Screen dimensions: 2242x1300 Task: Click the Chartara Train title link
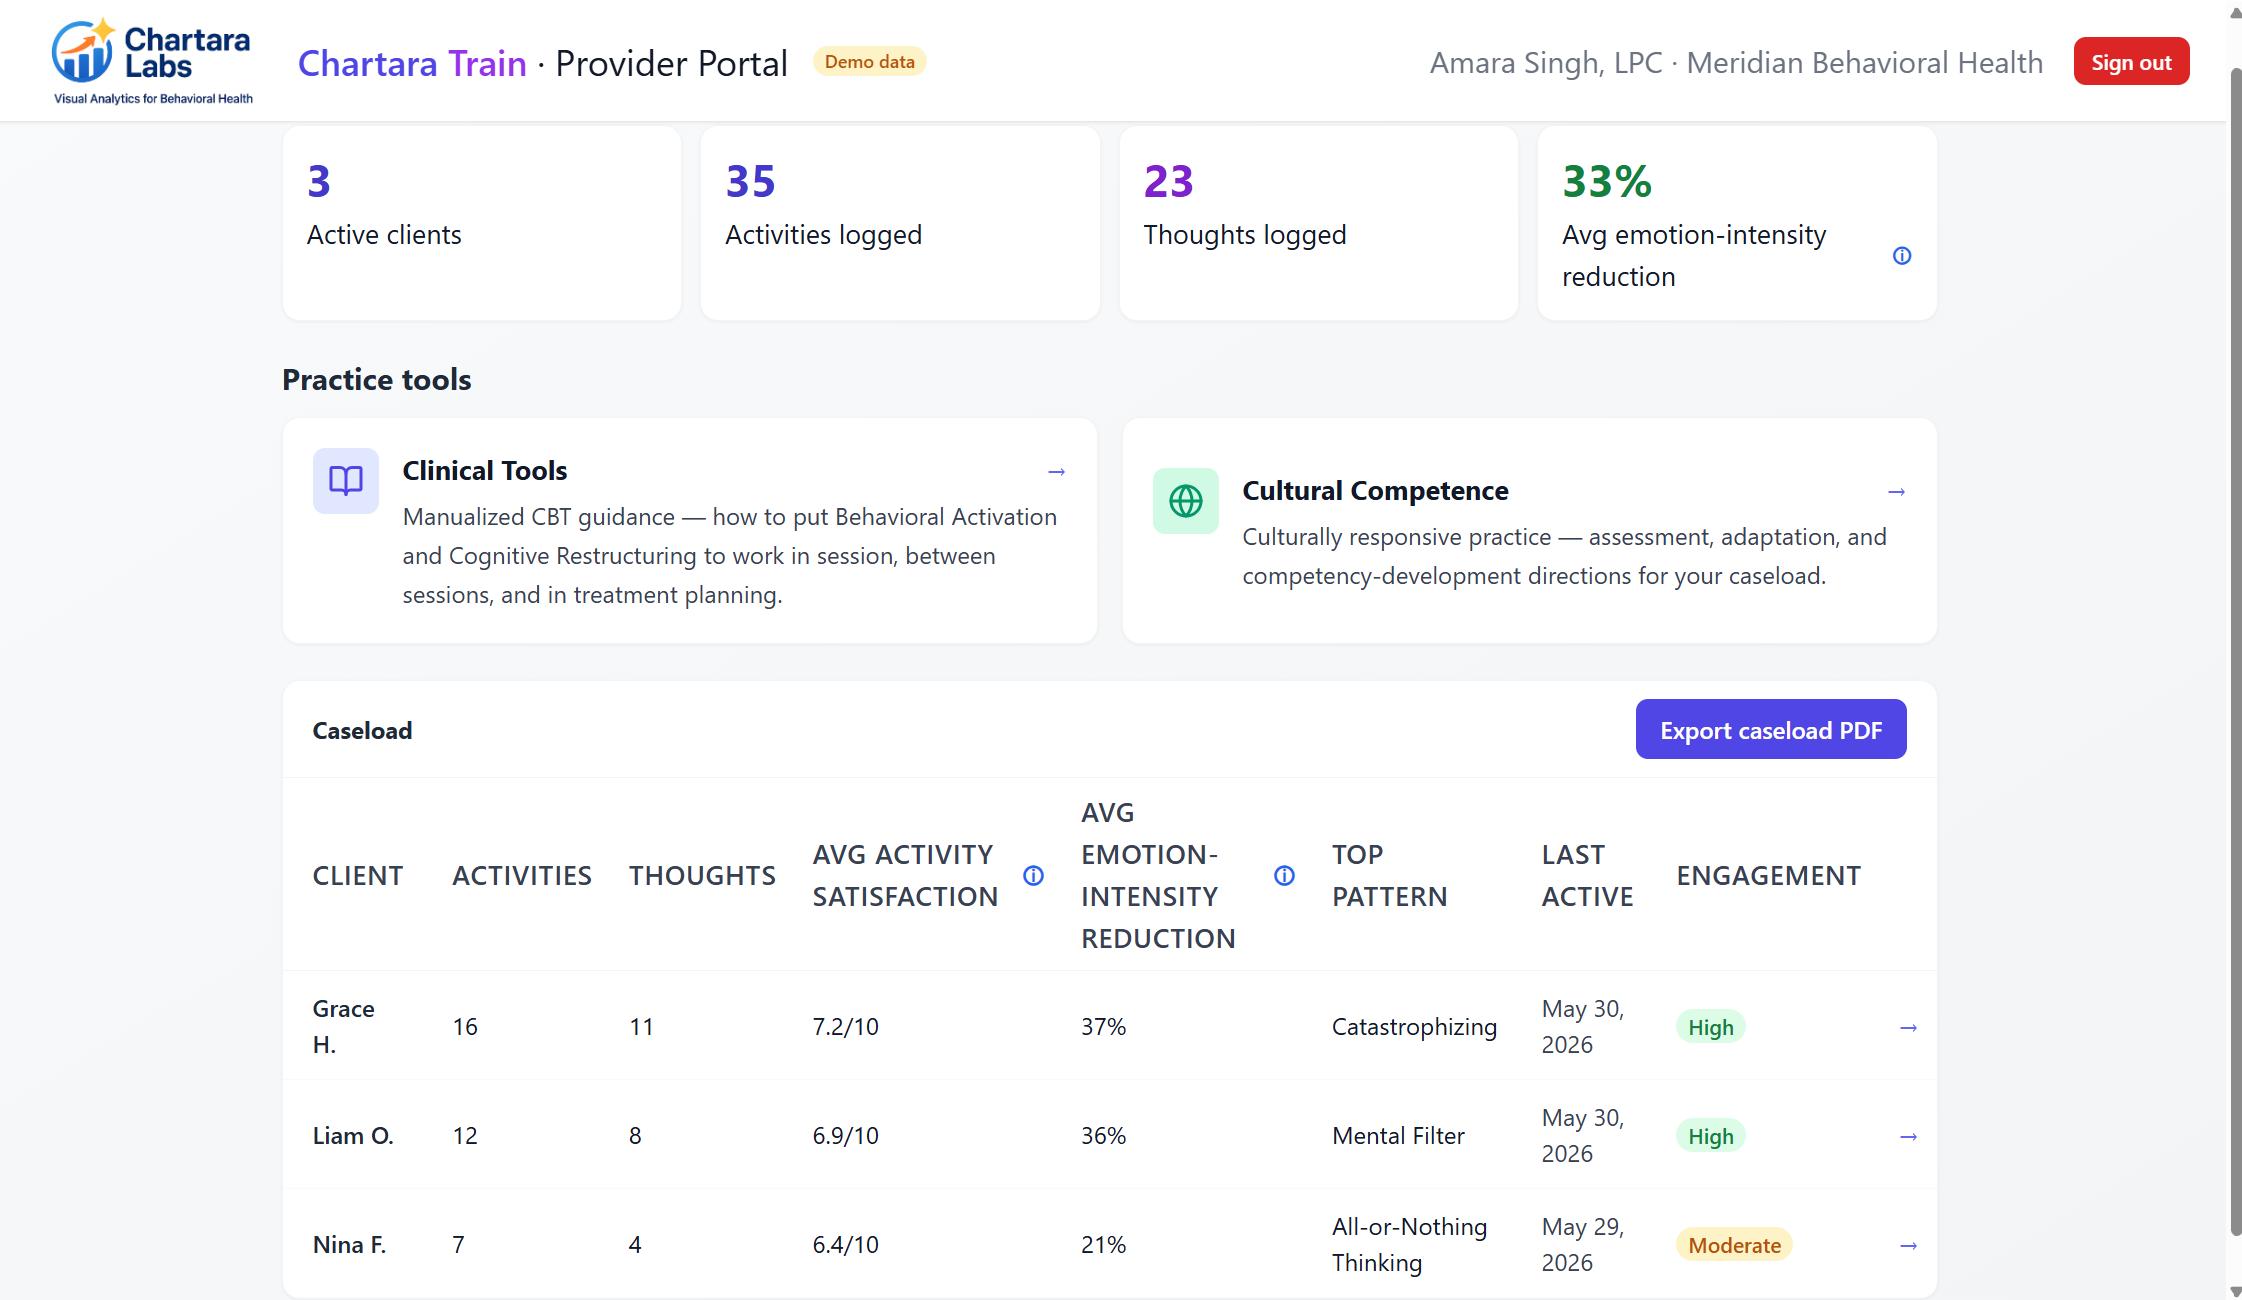(412, 63)
